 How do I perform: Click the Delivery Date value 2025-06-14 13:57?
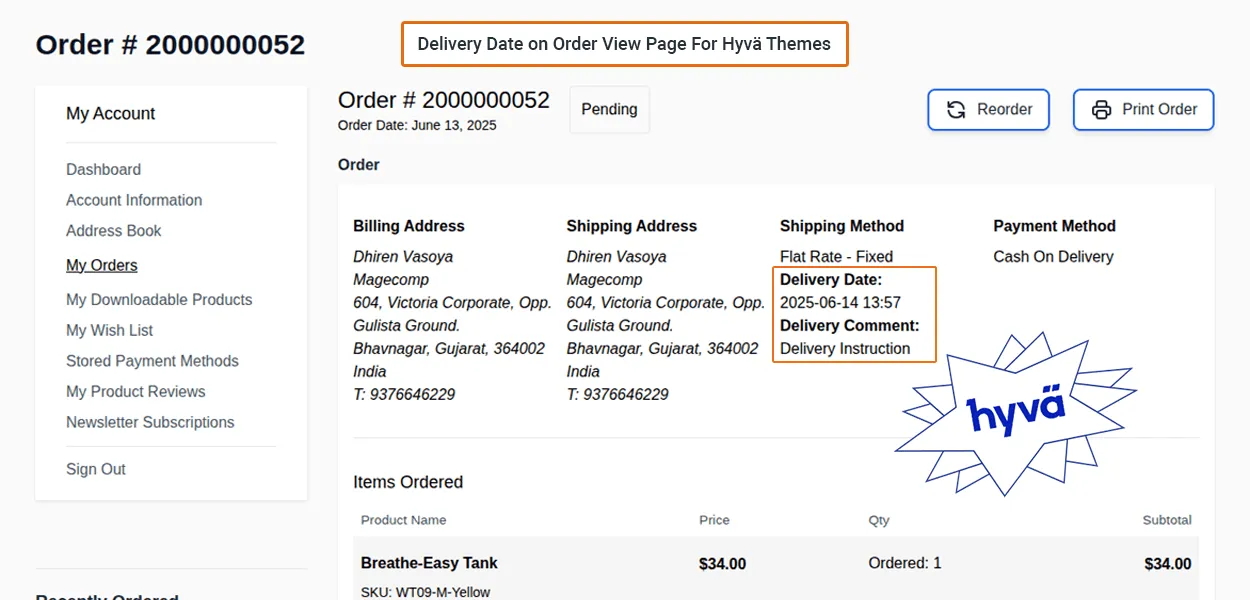coord(840,302)
